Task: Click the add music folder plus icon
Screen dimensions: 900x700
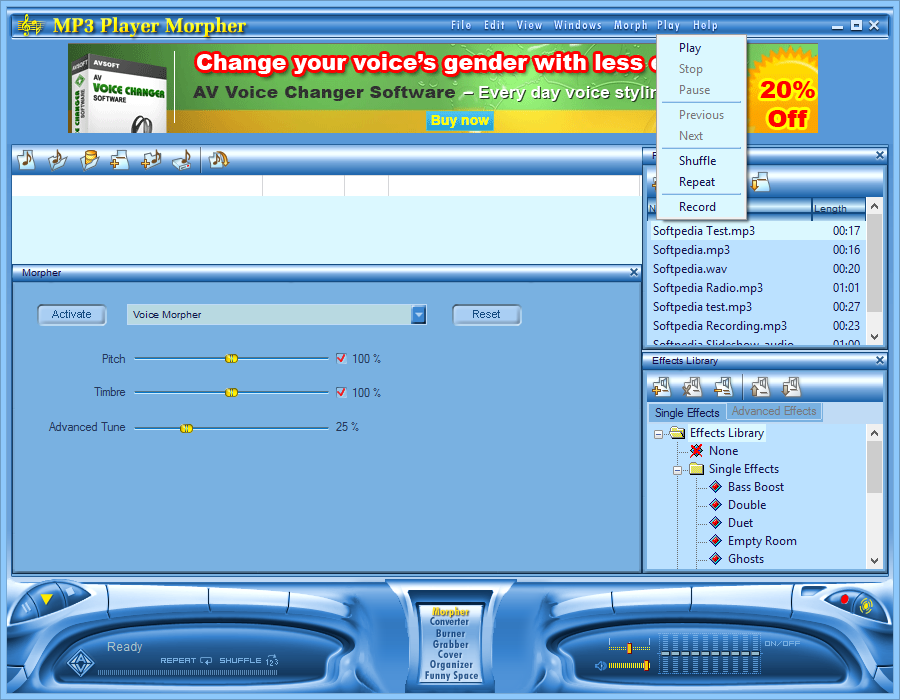Action: click(151, 160)
